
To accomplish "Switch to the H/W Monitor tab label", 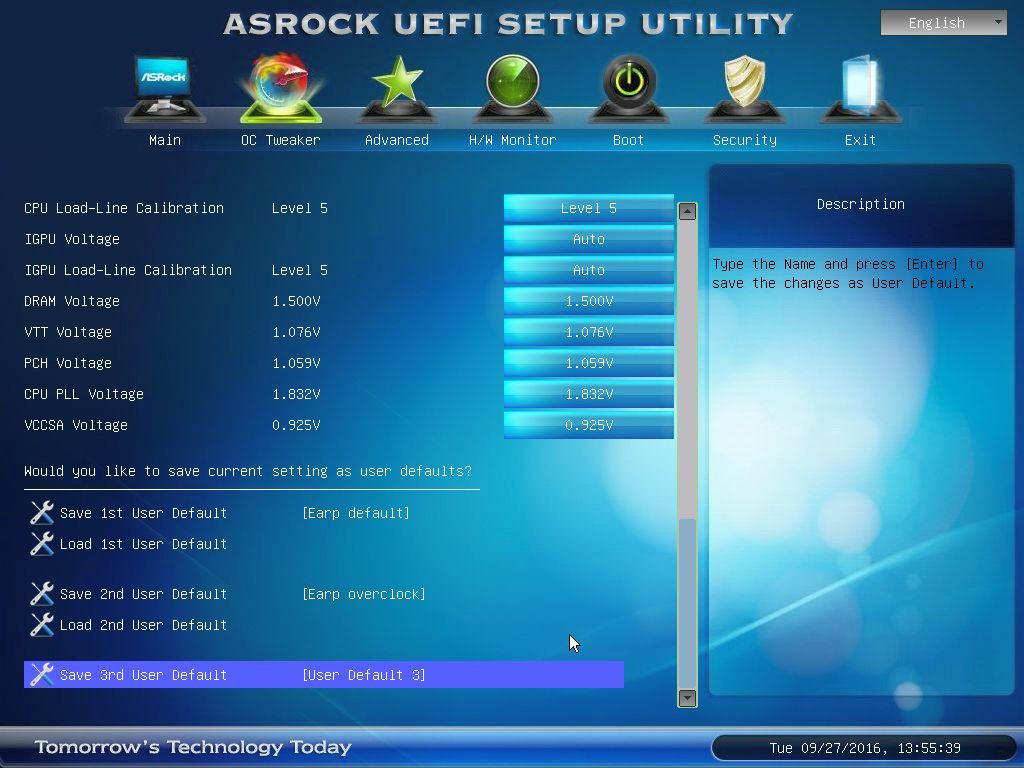I will pos(513,140).
